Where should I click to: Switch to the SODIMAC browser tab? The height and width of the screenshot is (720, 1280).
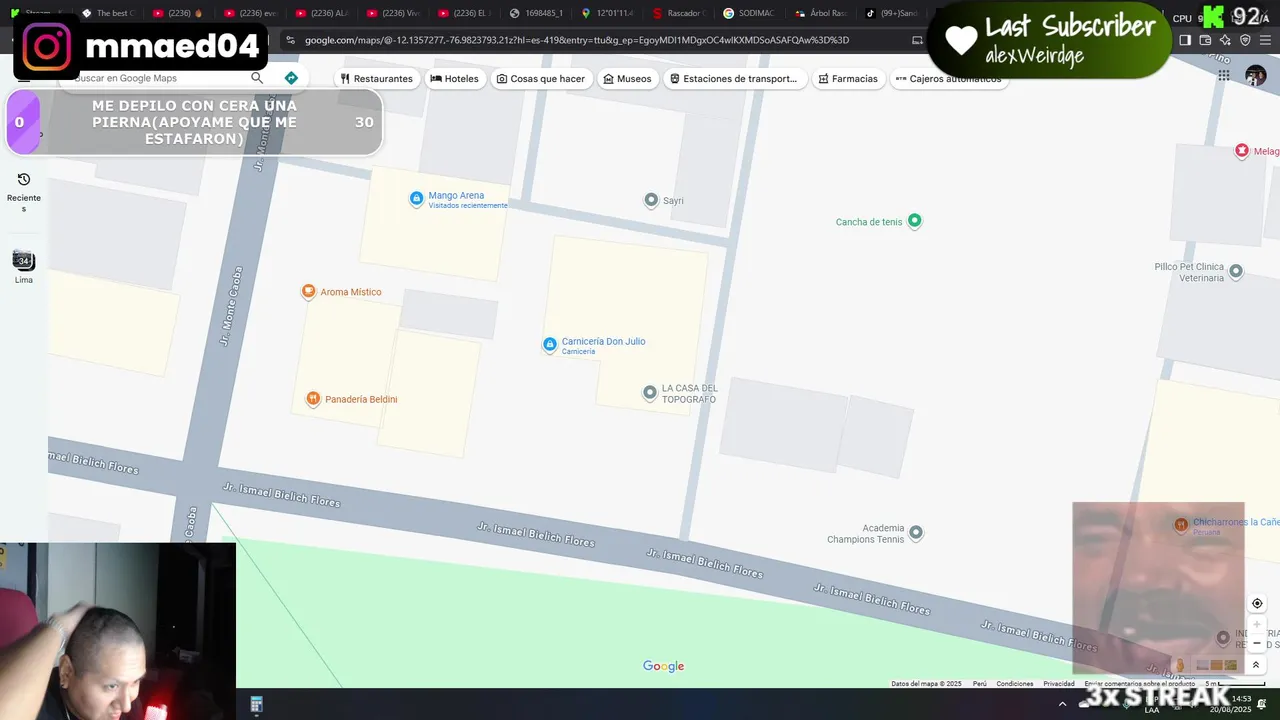coord(748,13)
